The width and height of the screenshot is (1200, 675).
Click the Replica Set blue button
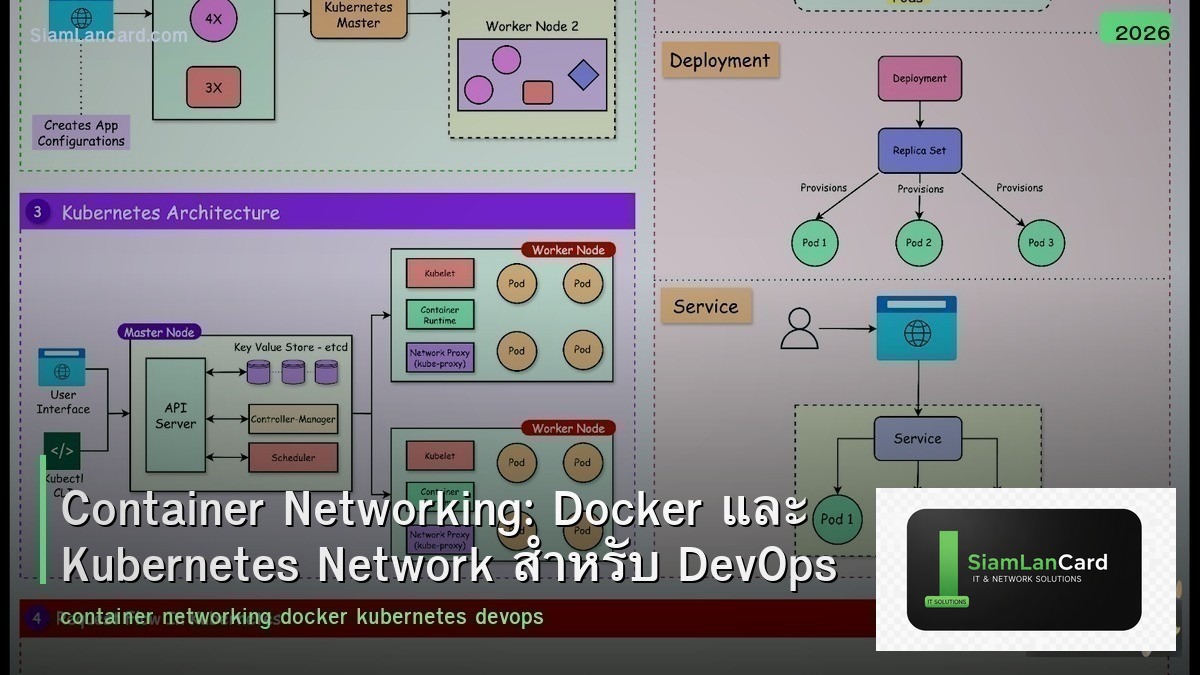tap(919, 150)
